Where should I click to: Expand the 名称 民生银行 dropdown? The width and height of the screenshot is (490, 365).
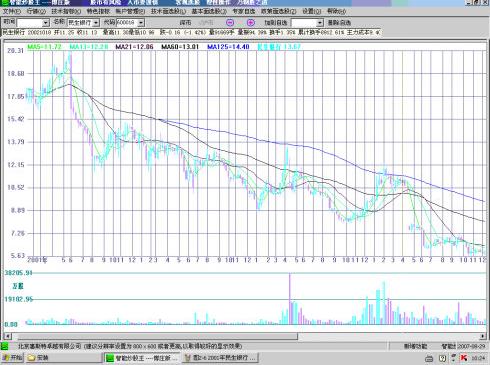[x=96, y=23]
